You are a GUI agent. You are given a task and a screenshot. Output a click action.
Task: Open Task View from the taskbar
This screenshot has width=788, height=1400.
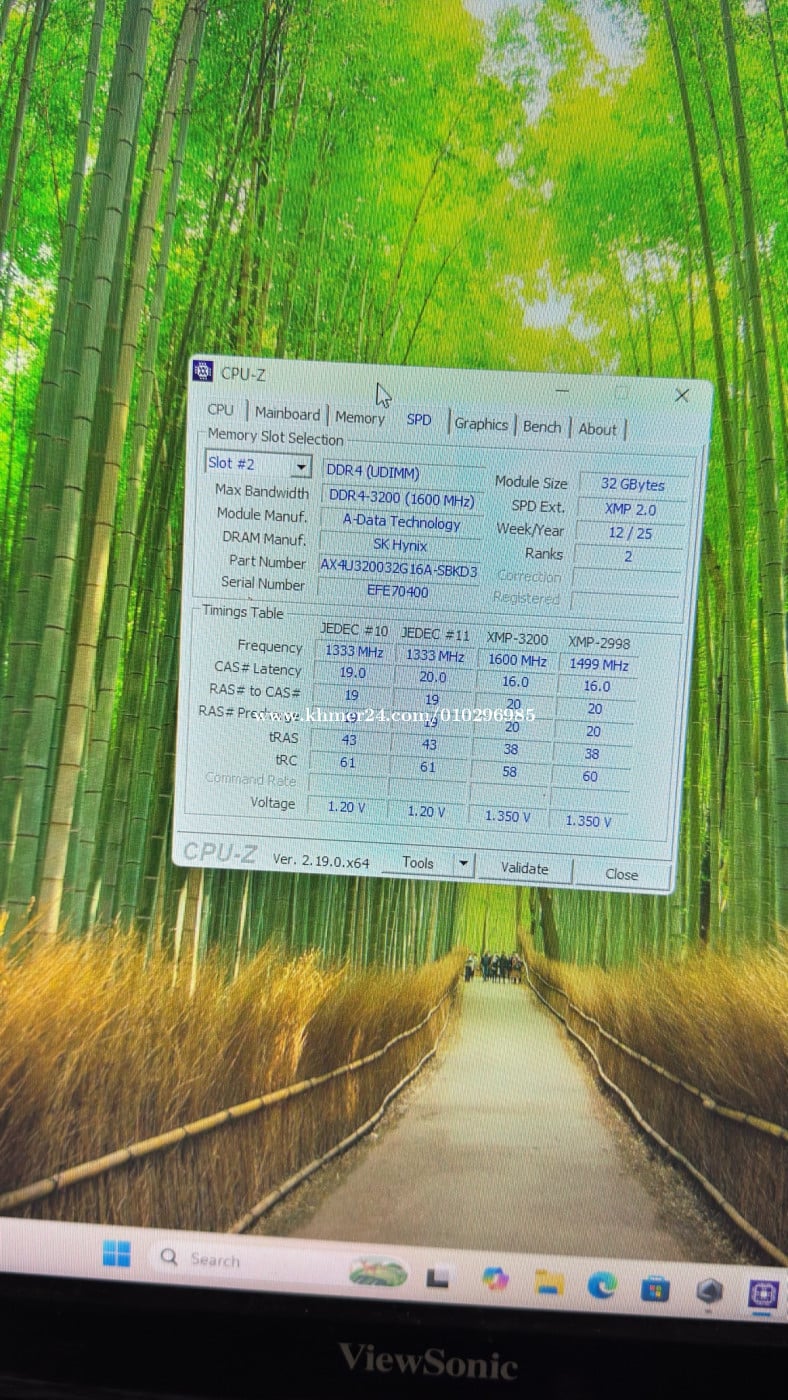(x=437, y=1277)
